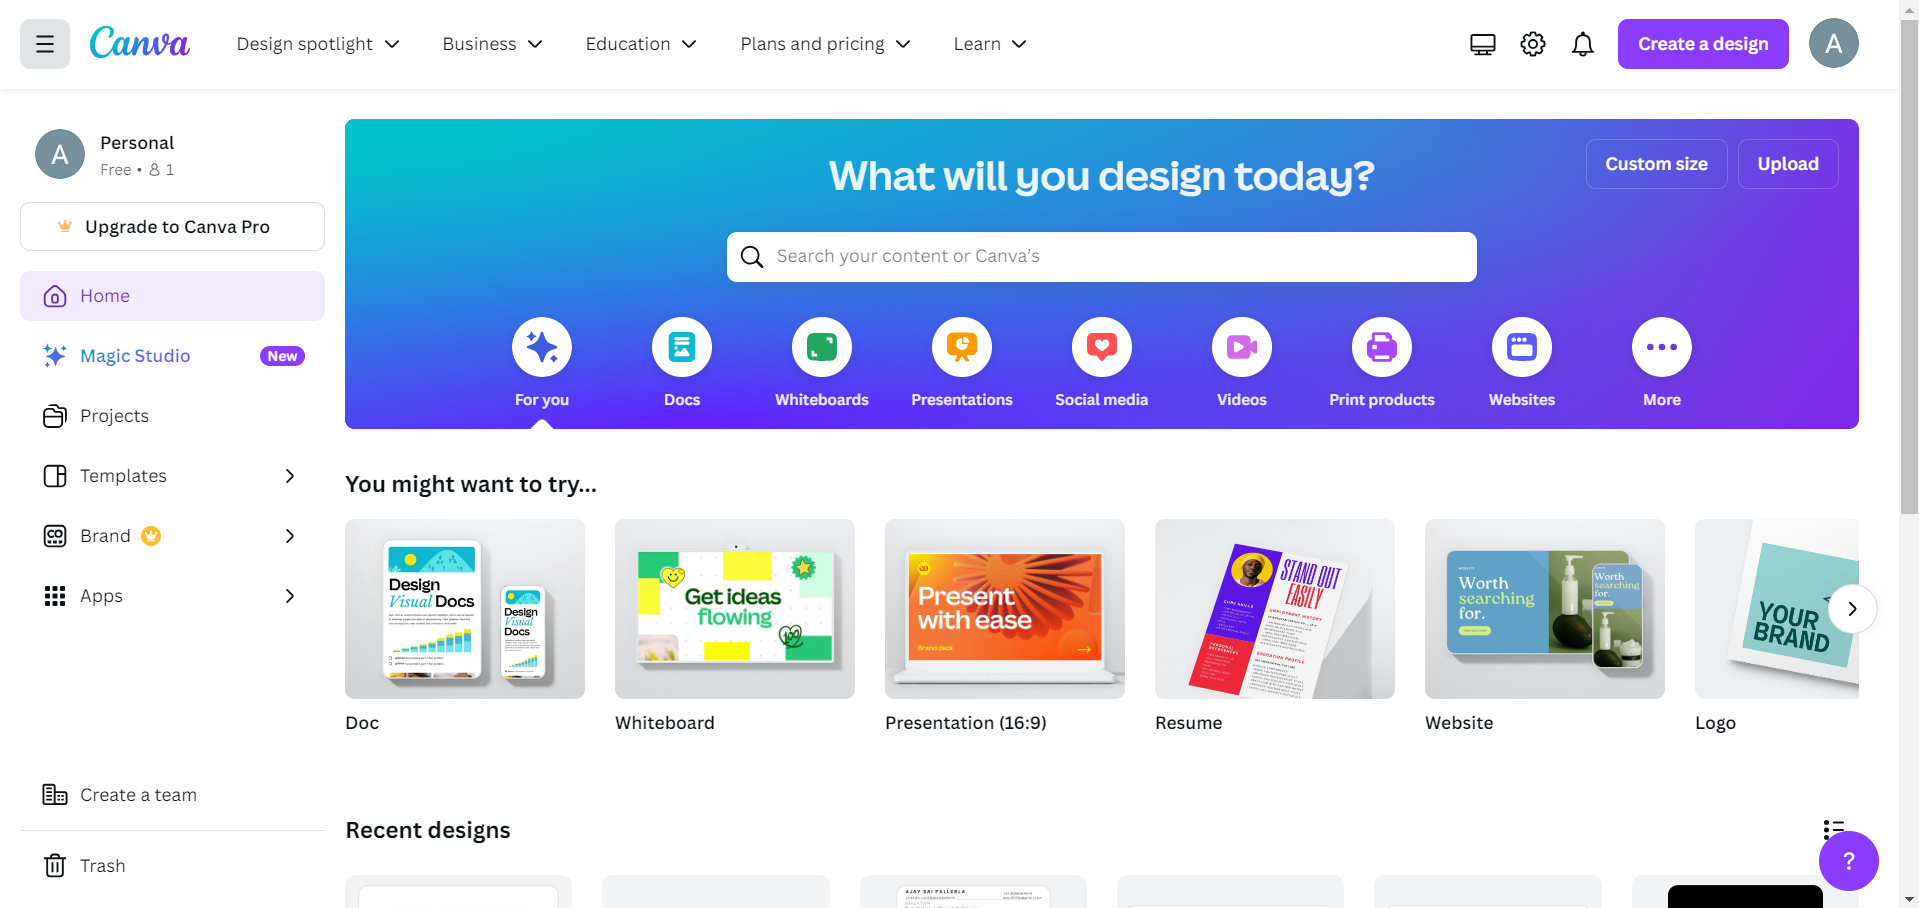Expand the Design spotlight dropdown

(318, 44)
